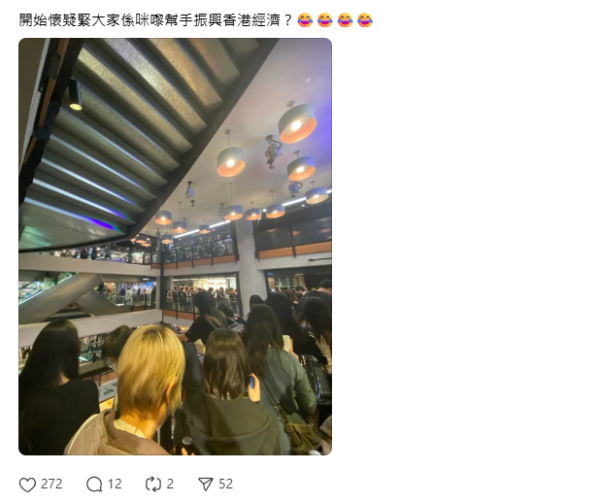600x503 pixels.
Task: Click the 272 likes count
Action: click(x=52, y=484)
